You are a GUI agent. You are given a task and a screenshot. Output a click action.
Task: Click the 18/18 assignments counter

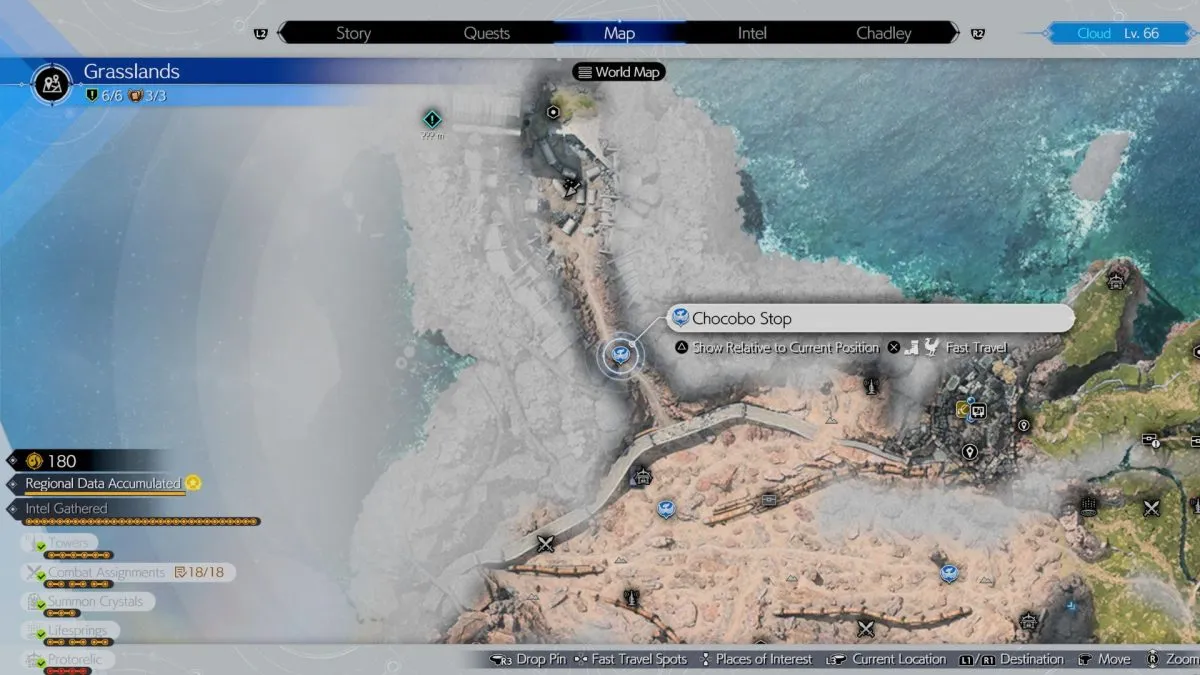(x=199, y=573)
